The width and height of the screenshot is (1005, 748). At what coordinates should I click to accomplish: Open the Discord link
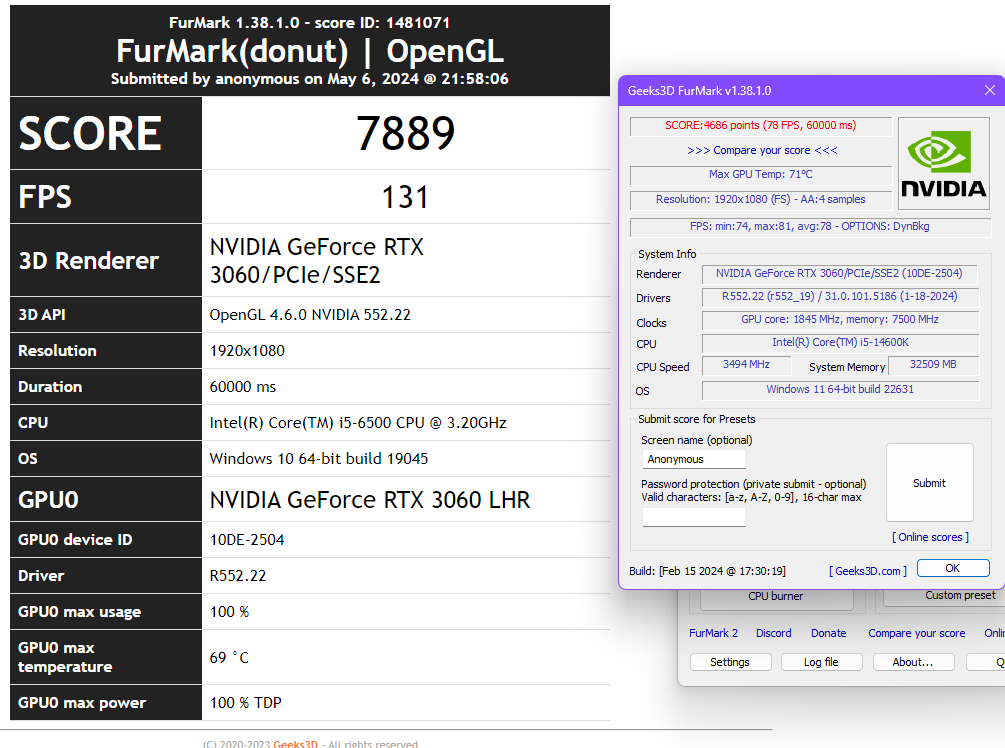(x=774, y=633)
